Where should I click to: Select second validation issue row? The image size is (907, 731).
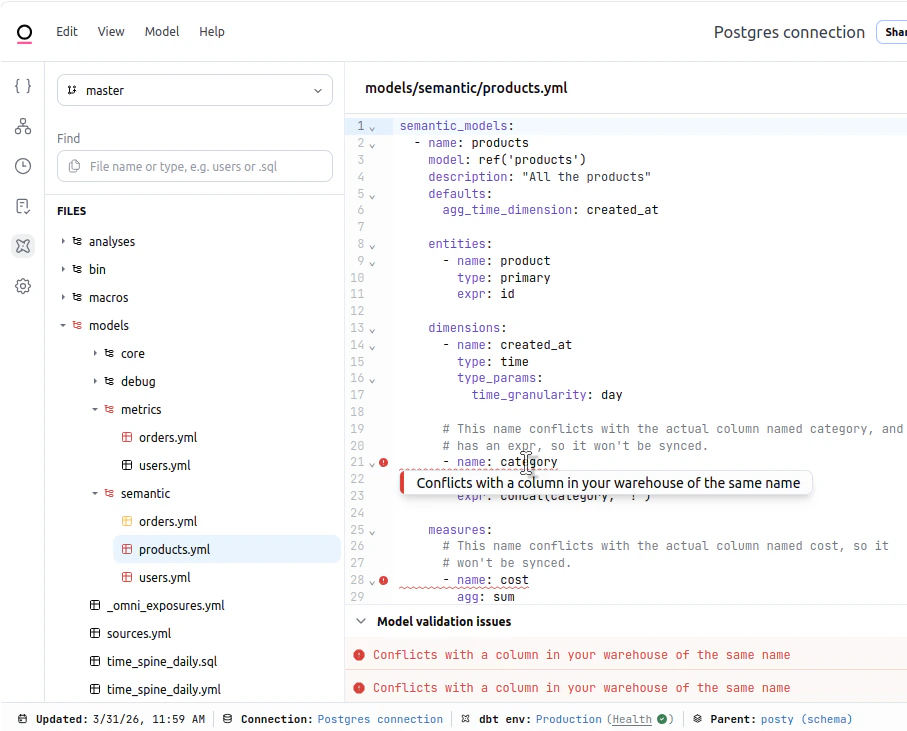(x=626, y=688)
